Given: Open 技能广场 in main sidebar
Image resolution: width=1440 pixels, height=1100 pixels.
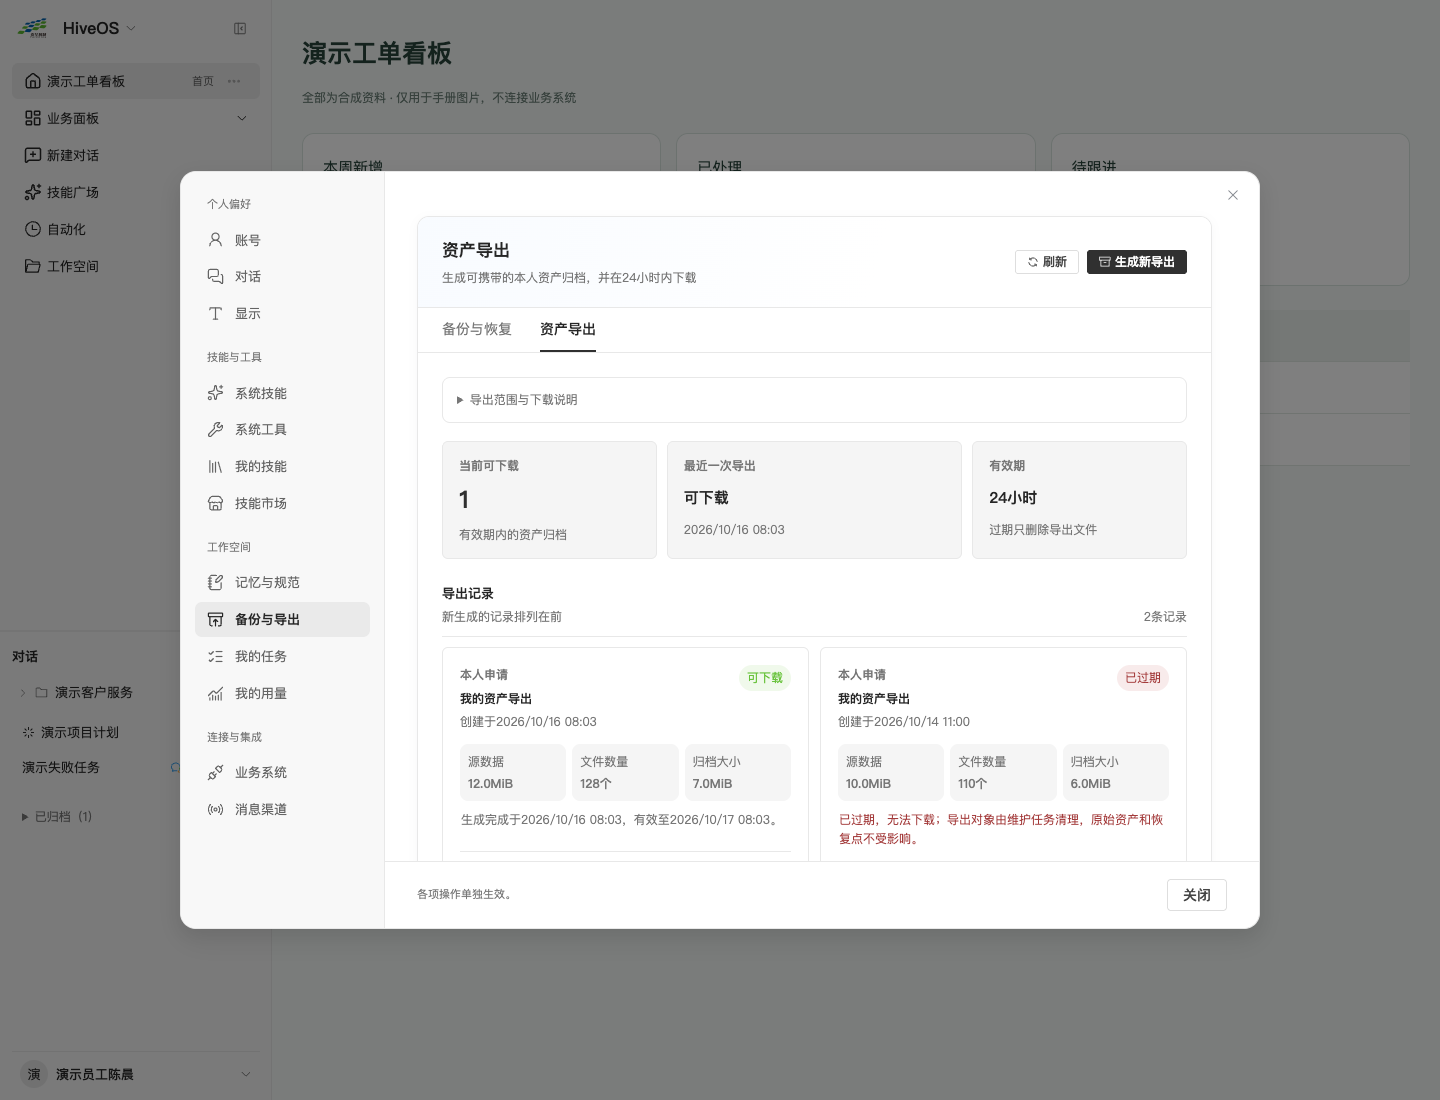Looking at the screenshot, I should coord(136,192).
